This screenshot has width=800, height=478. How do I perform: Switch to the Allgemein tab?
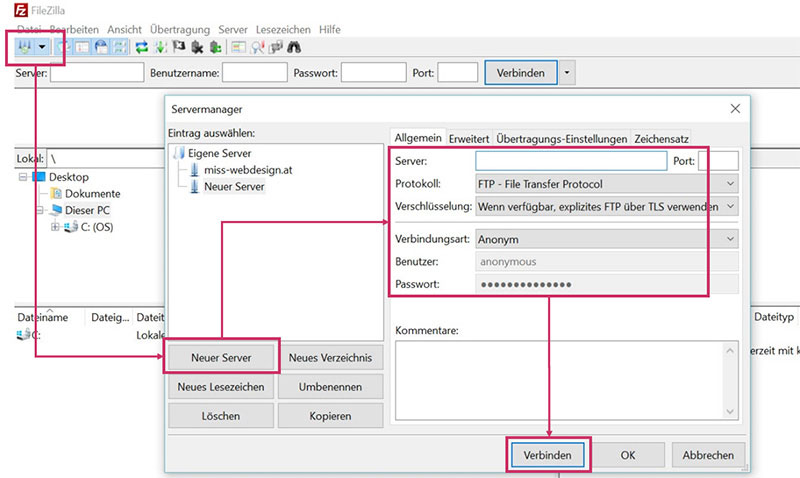418,138
